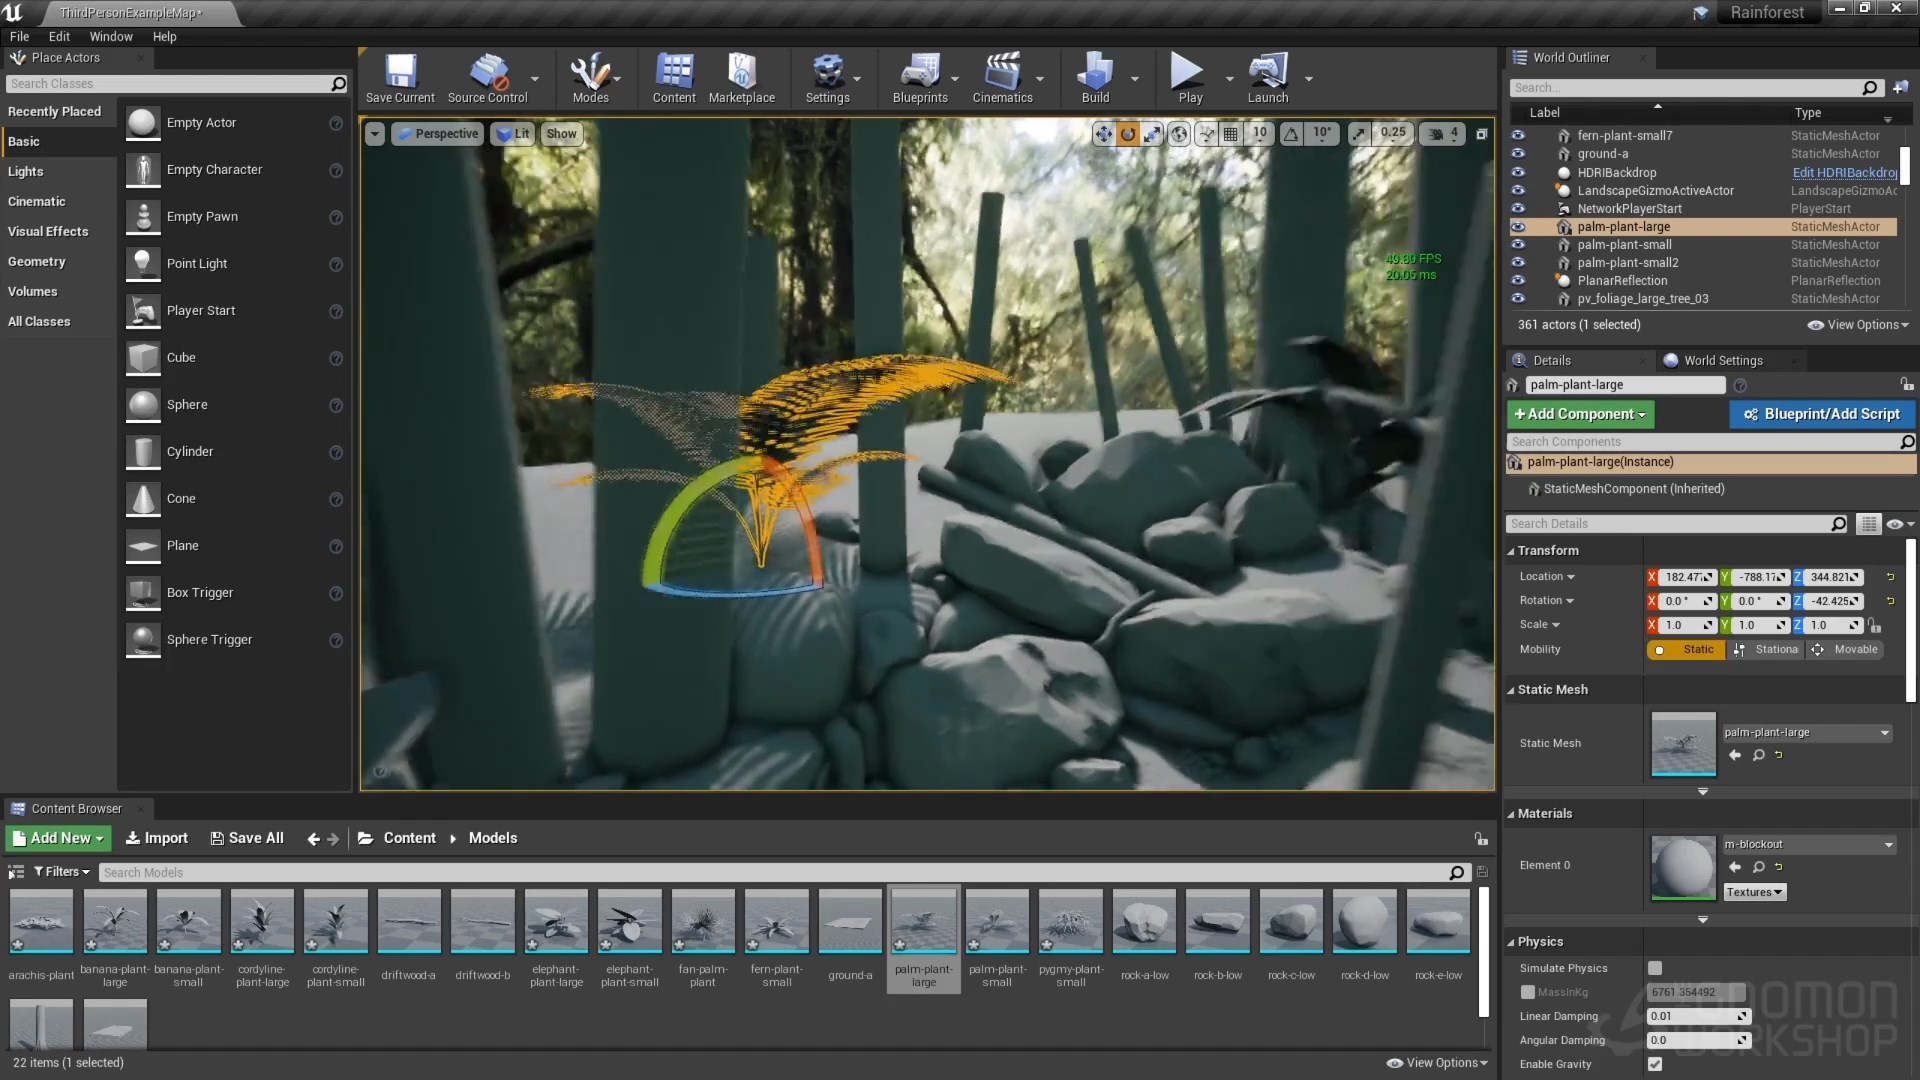1920x1080 pixels.
Task: Set Mobility to Movable
Action: [x=1846, y=650]
